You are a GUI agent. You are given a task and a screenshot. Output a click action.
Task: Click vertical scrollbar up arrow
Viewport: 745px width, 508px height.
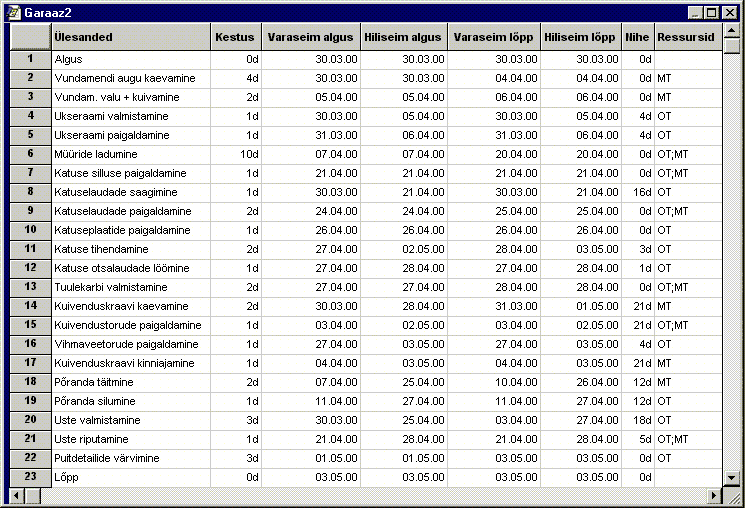click(x=732, y=31)
